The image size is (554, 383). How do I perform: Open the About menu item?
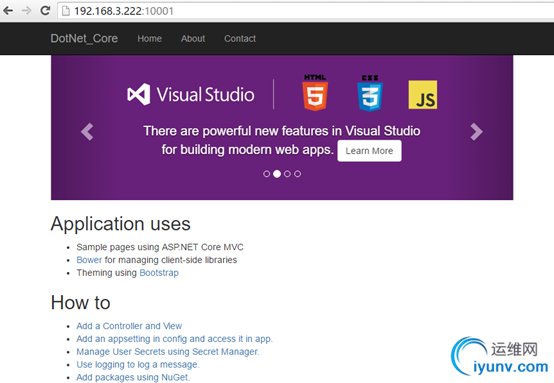click(193, 39)
